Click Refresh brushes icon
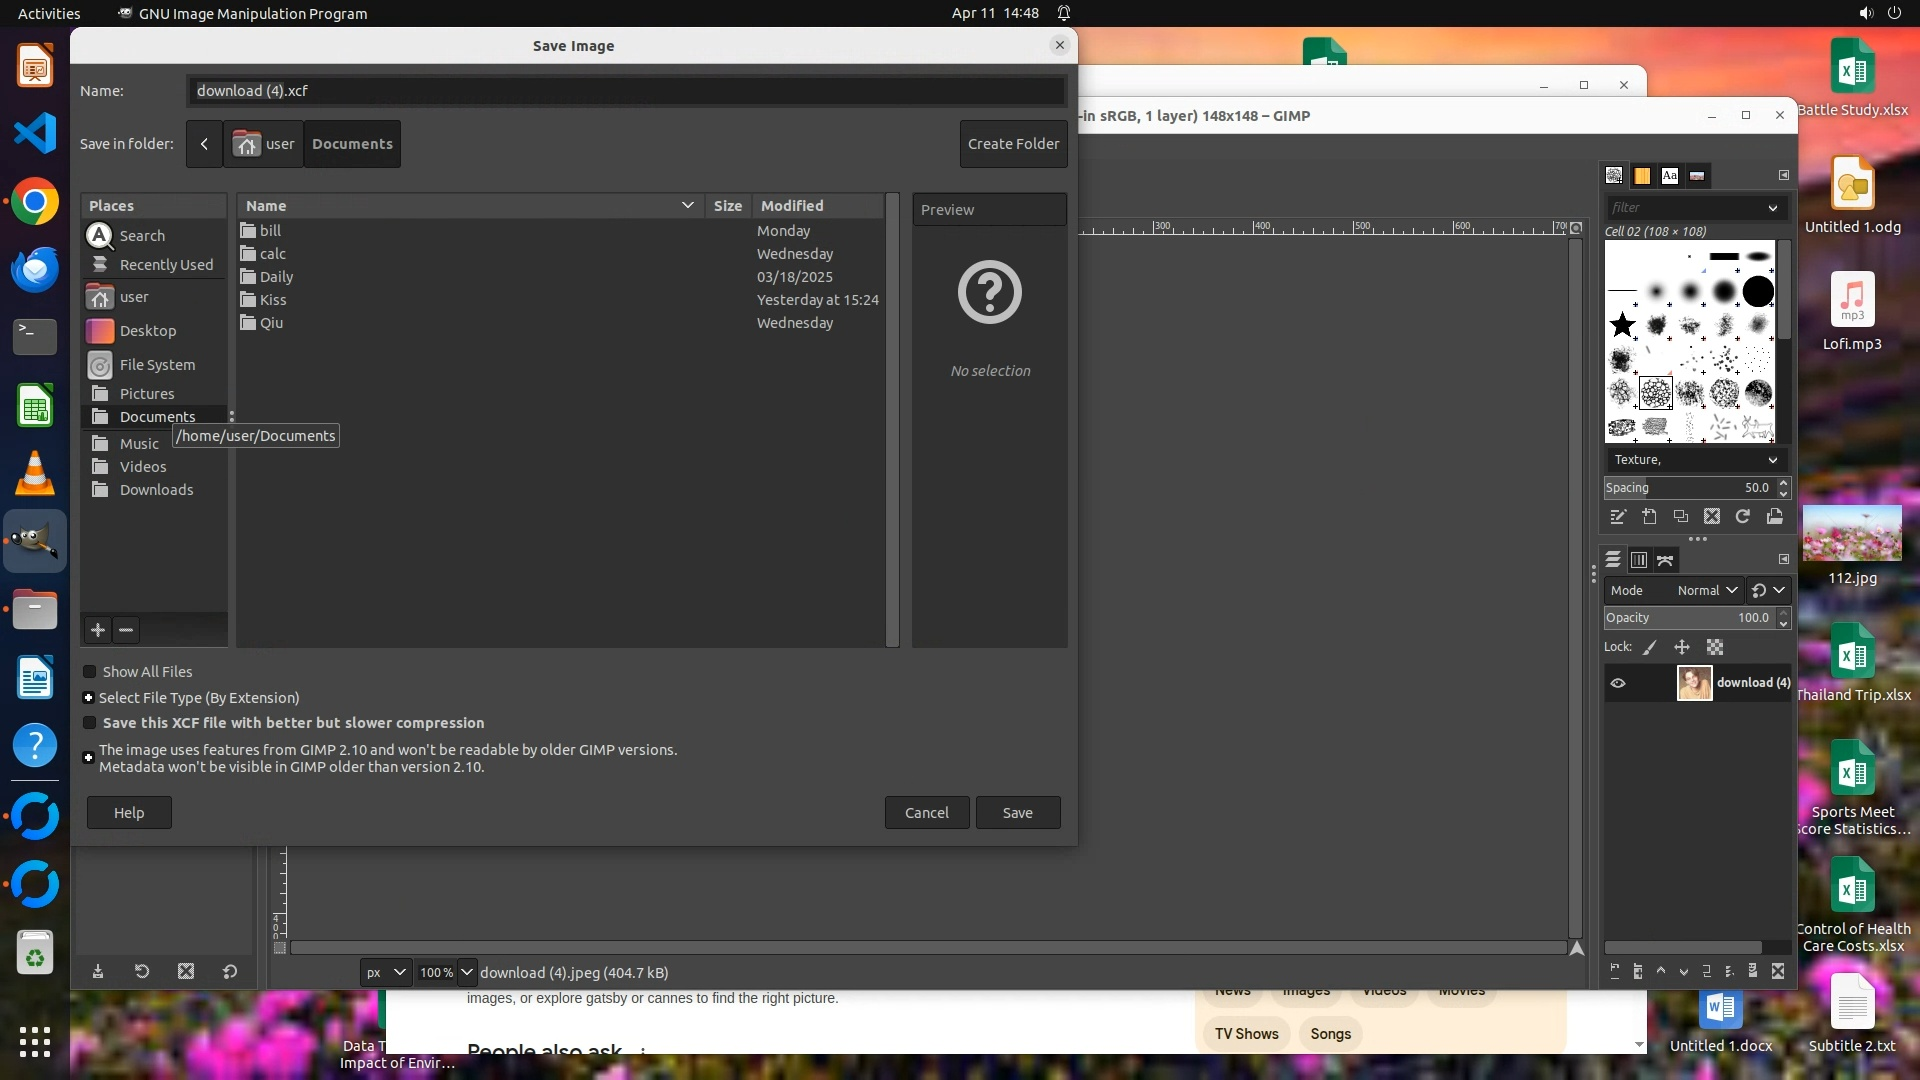The image size is (1920, 1080). pos(1743,517)
